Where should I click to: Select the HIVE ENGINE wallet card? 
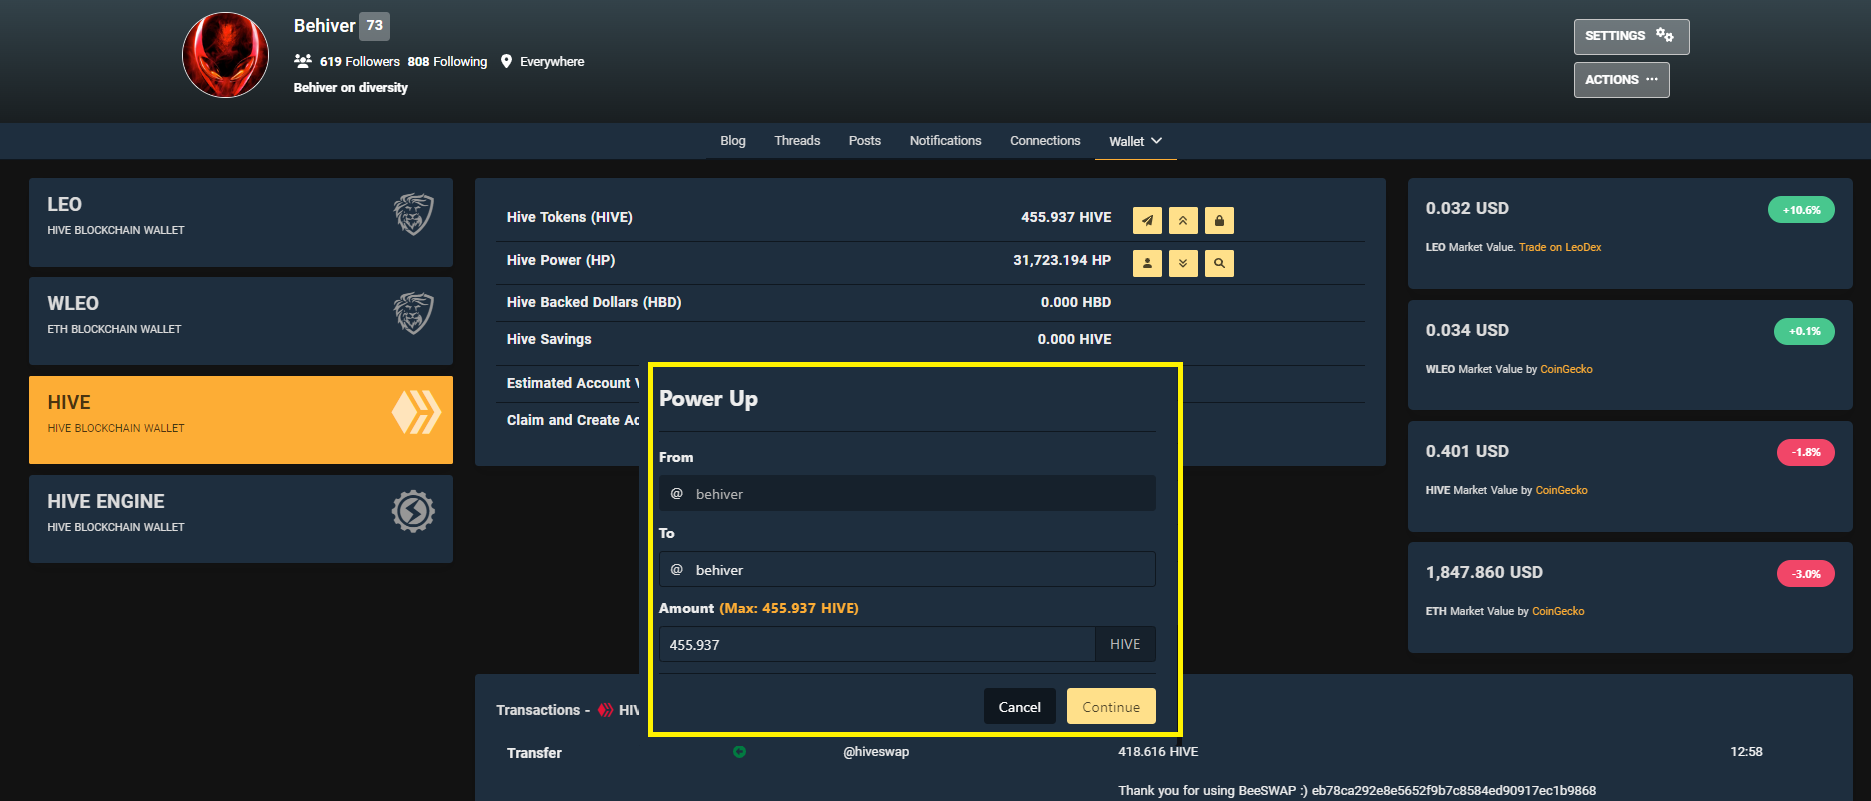(241, 519)
